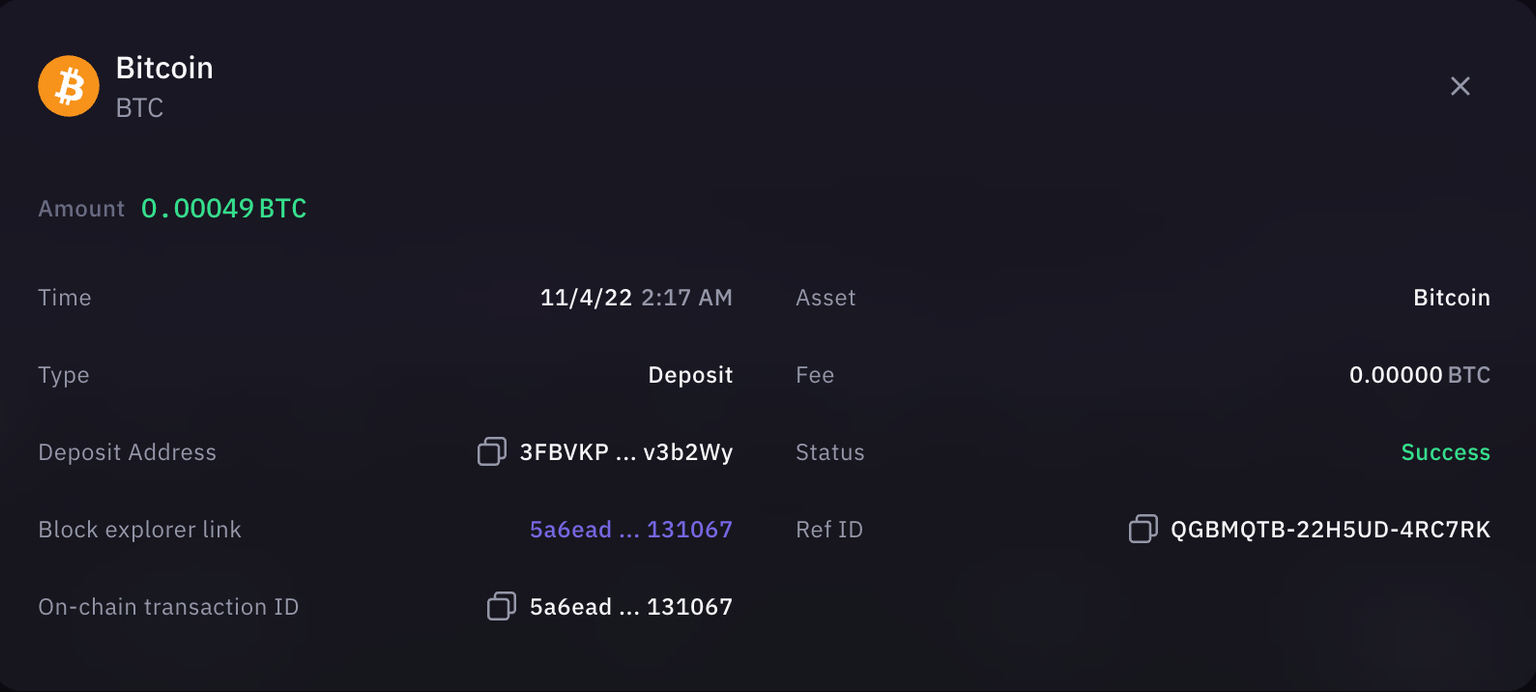Click the 0.00000 BTC fee value

[1419, 375]
